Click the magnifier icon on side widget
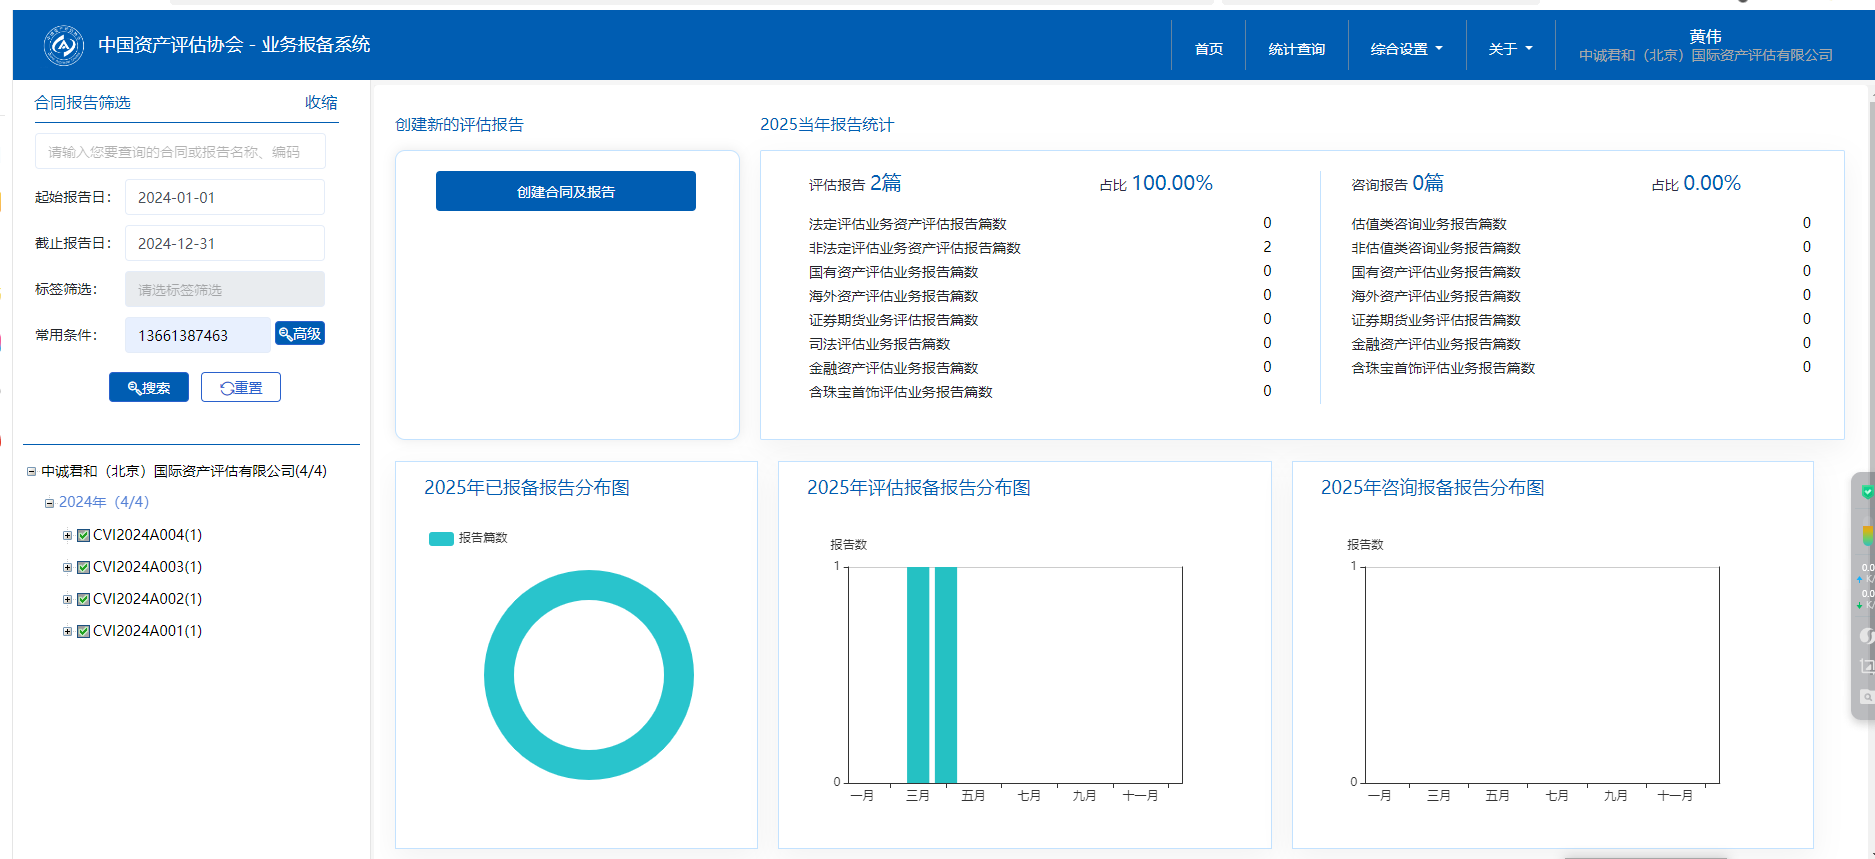The width and height of the screenshot is (1875, 859). 1866,697
